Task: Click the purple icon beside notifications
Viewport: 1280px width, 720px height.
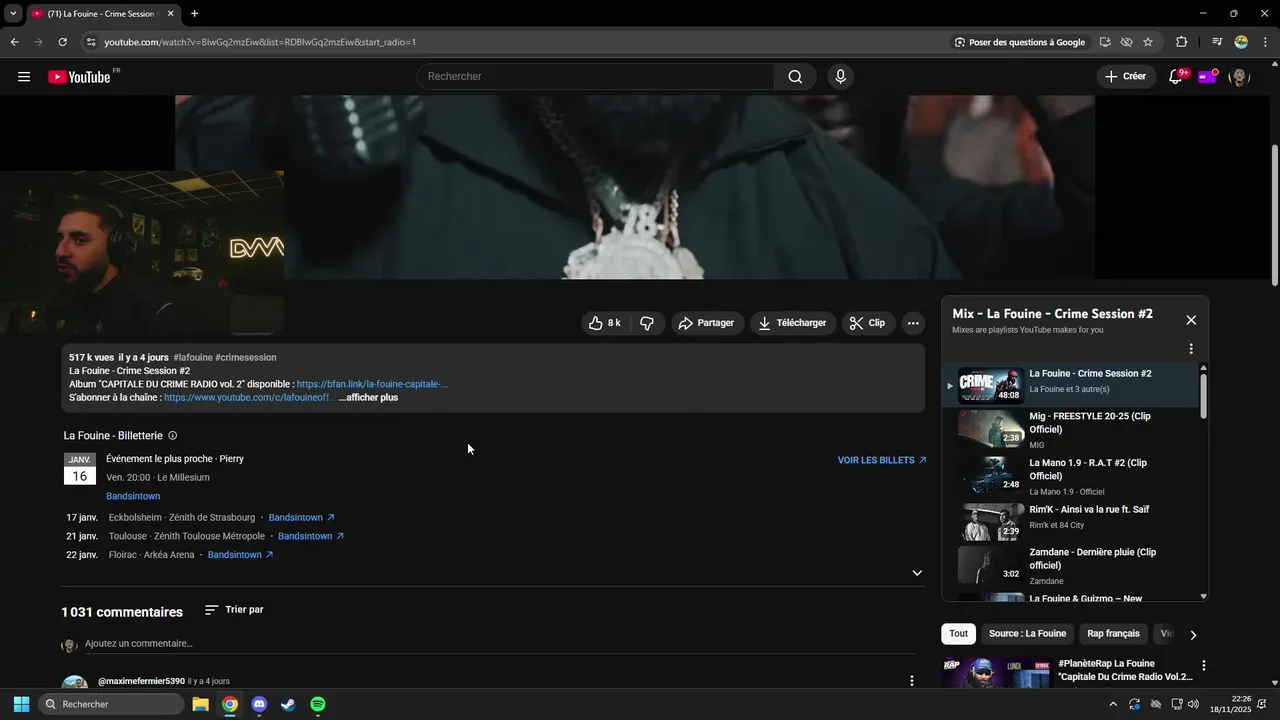Action: click(x=1207, y=77)
